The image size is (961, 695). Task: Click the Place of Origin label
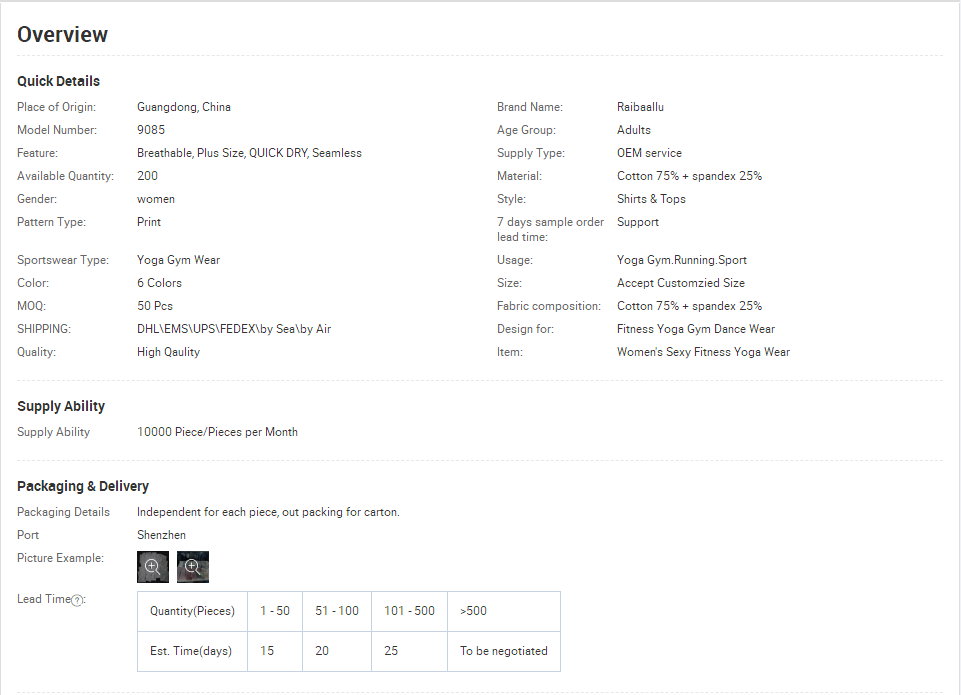56,107
